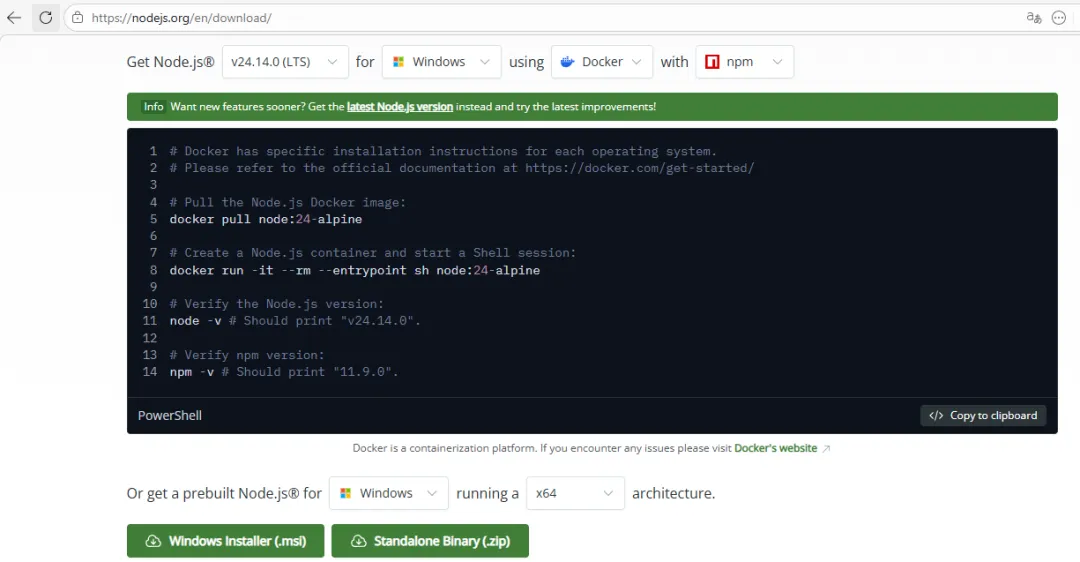This screenshot has width=1080, height=562.
Task: Click 'Get Node.js®' heading text
Action: [170, 62]
